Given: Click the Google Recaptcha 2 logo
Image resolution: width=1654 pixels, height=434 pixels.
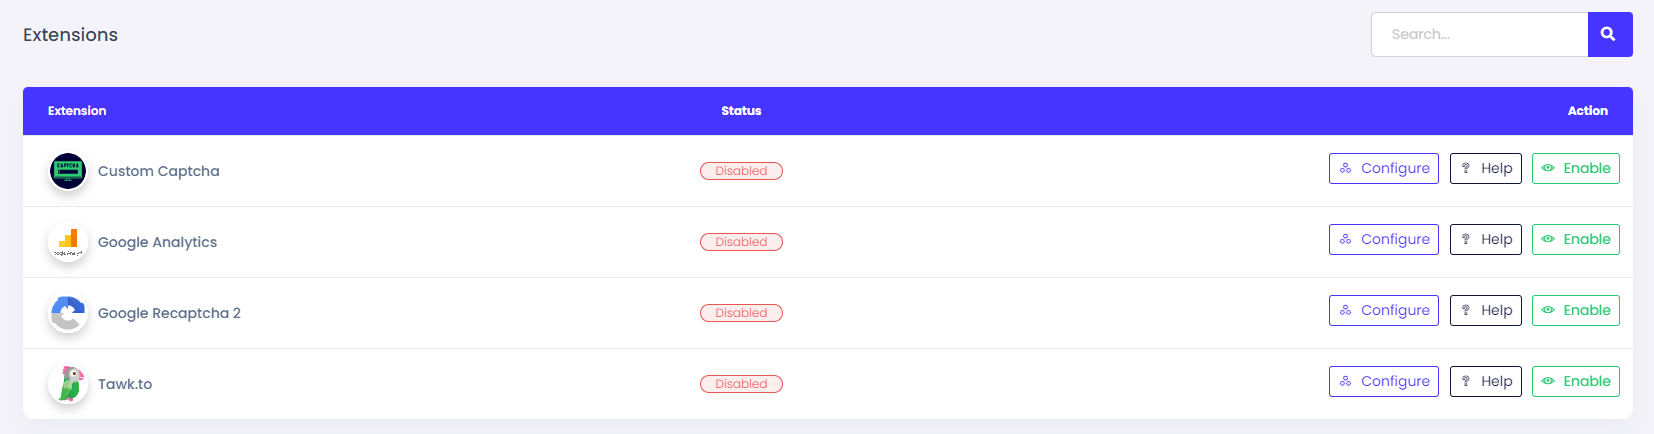Looking at the screenshot, I should [x=68, y=313].
